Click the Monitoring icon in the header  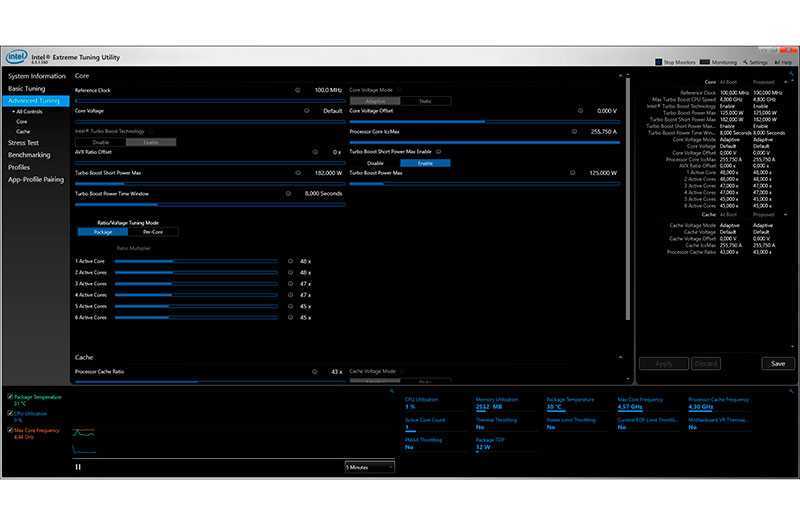point(705,62)
